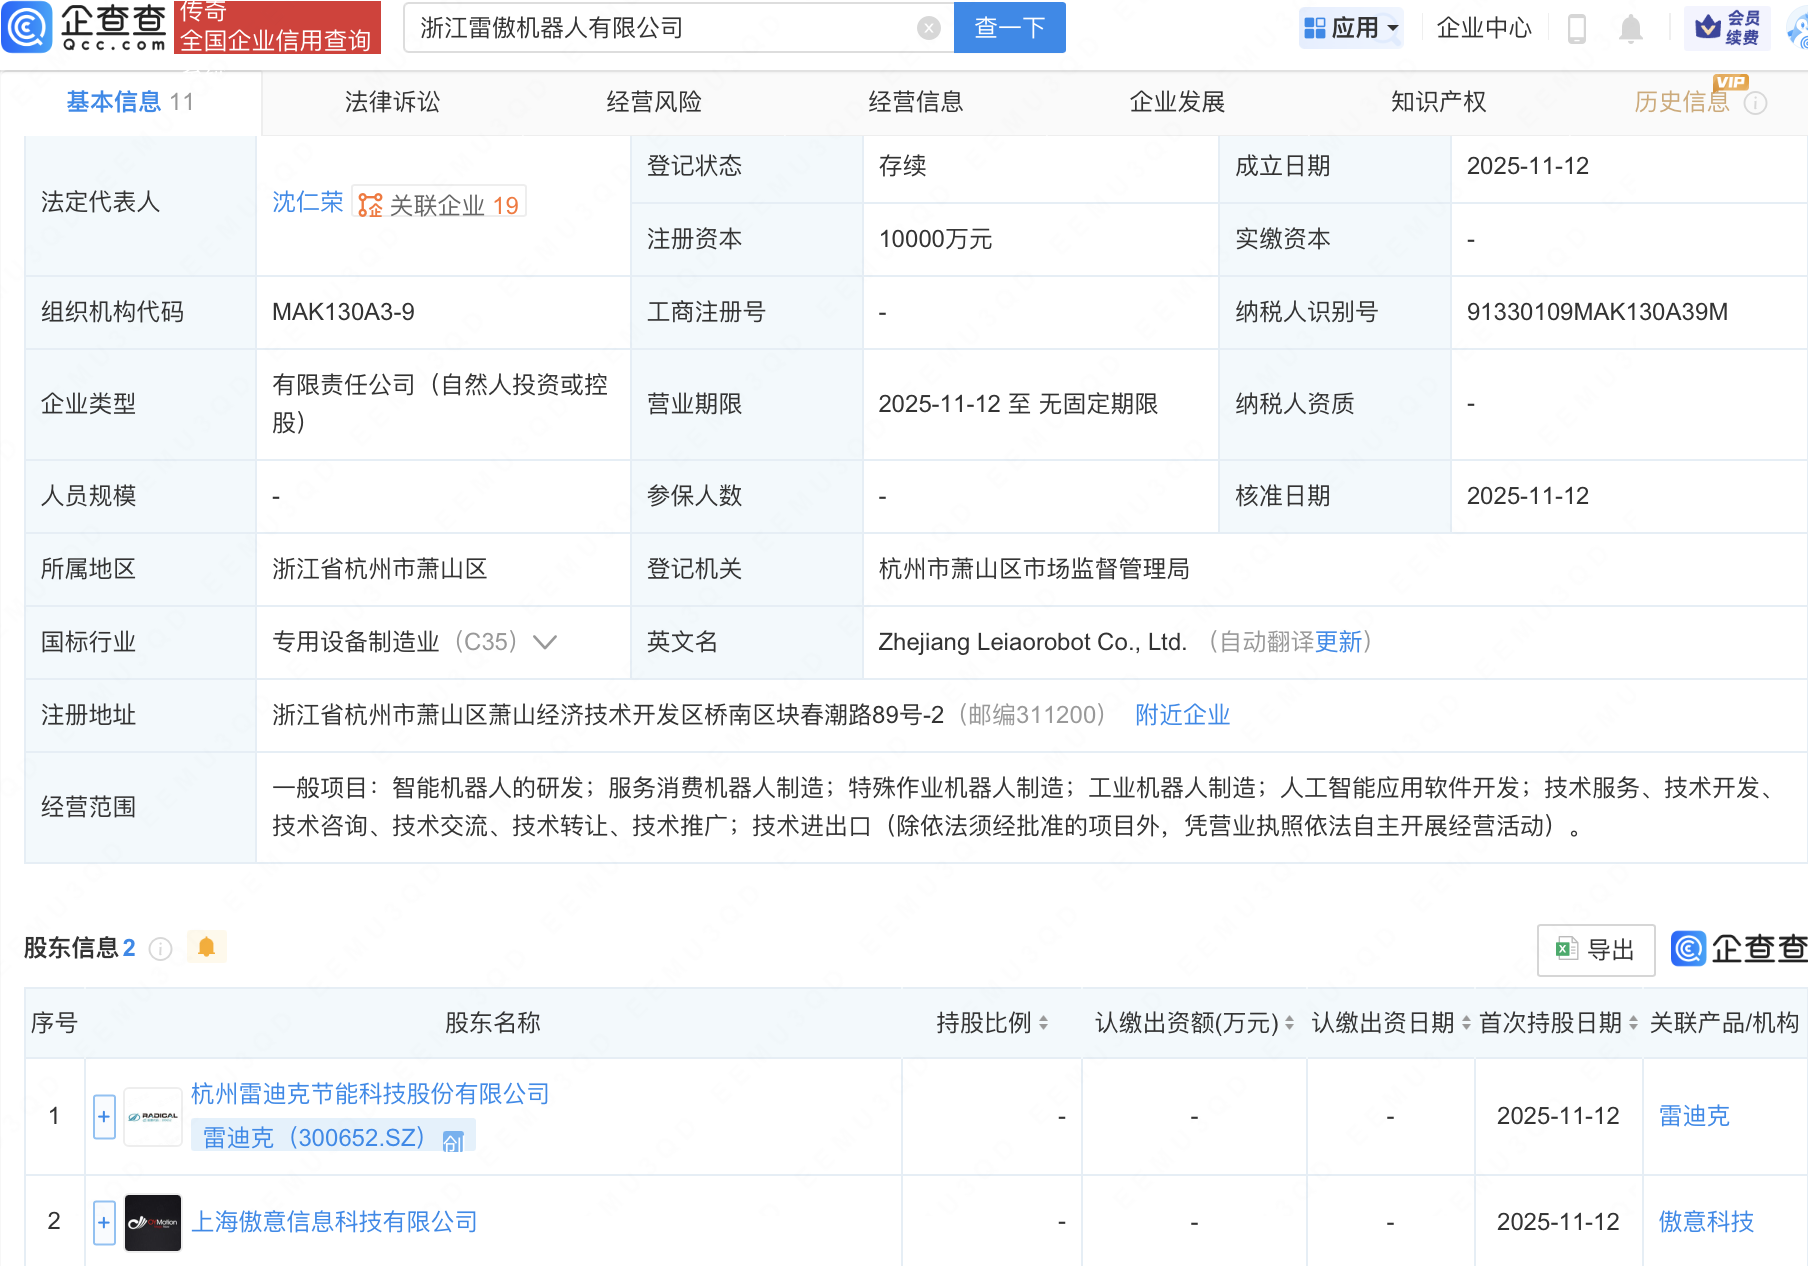Open legal representative 沈仁荣 link
Viewport: 1808px width, 1266px height.
[x=307, y=202]
